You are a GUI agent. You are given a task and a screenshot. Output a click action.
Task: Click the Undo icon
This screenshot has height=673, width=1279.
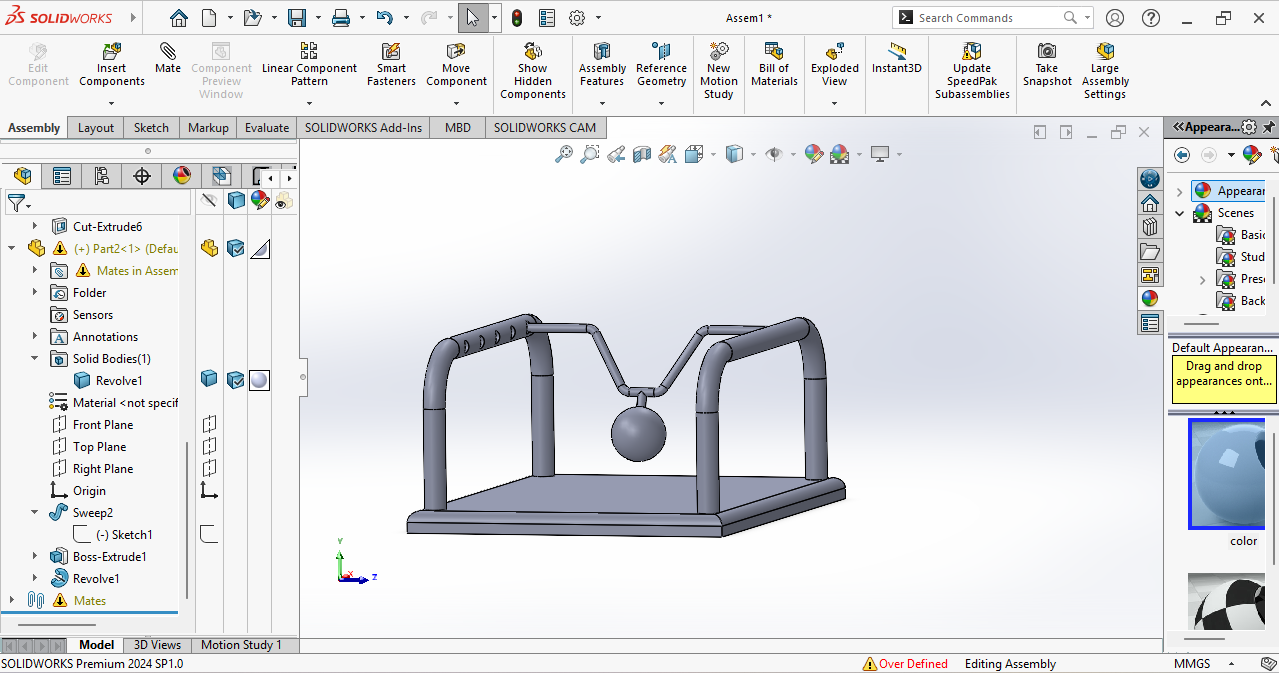[385, 18]
